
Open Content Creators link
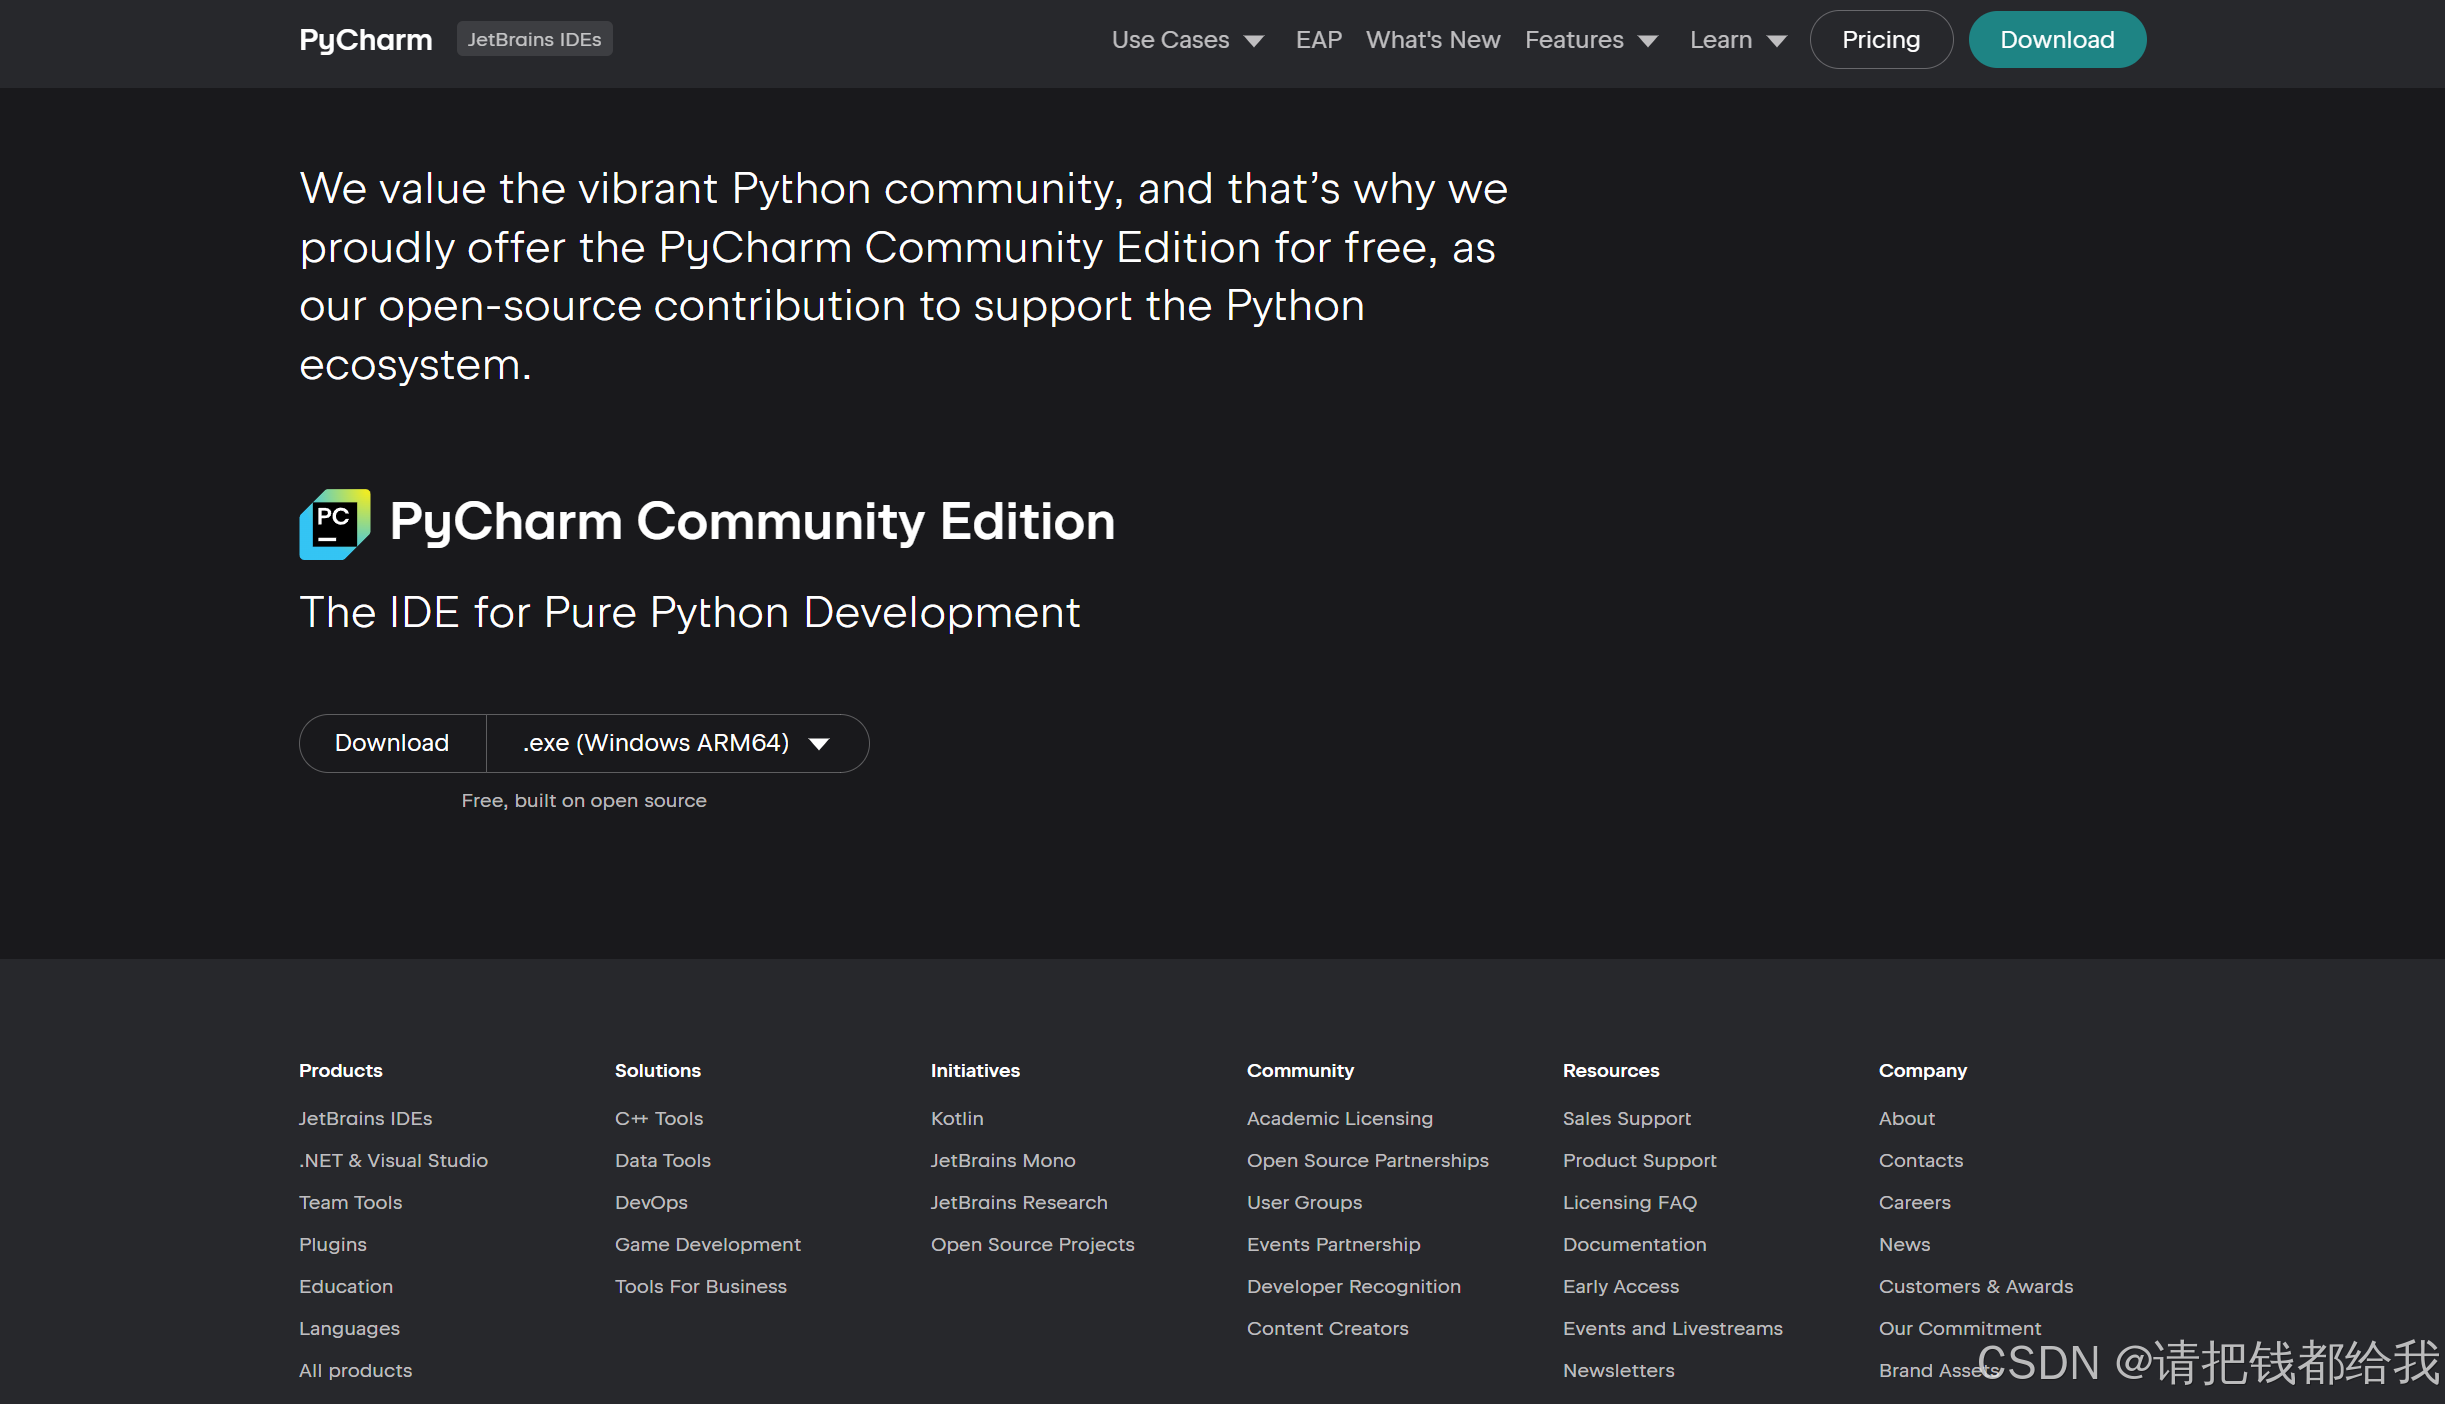[x=1327, y=1328]
